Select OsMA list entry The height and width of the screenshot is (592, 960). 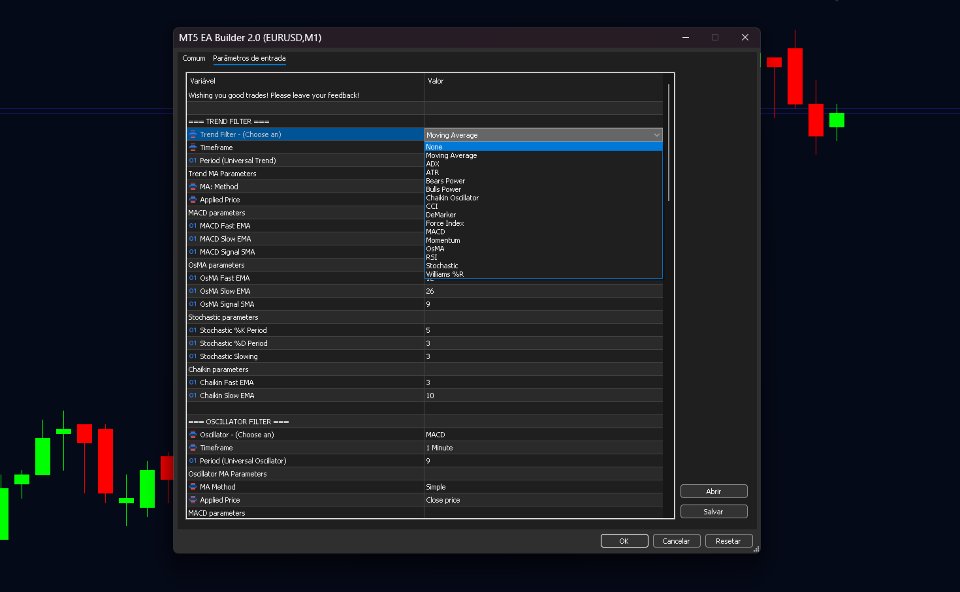[543, 249]
